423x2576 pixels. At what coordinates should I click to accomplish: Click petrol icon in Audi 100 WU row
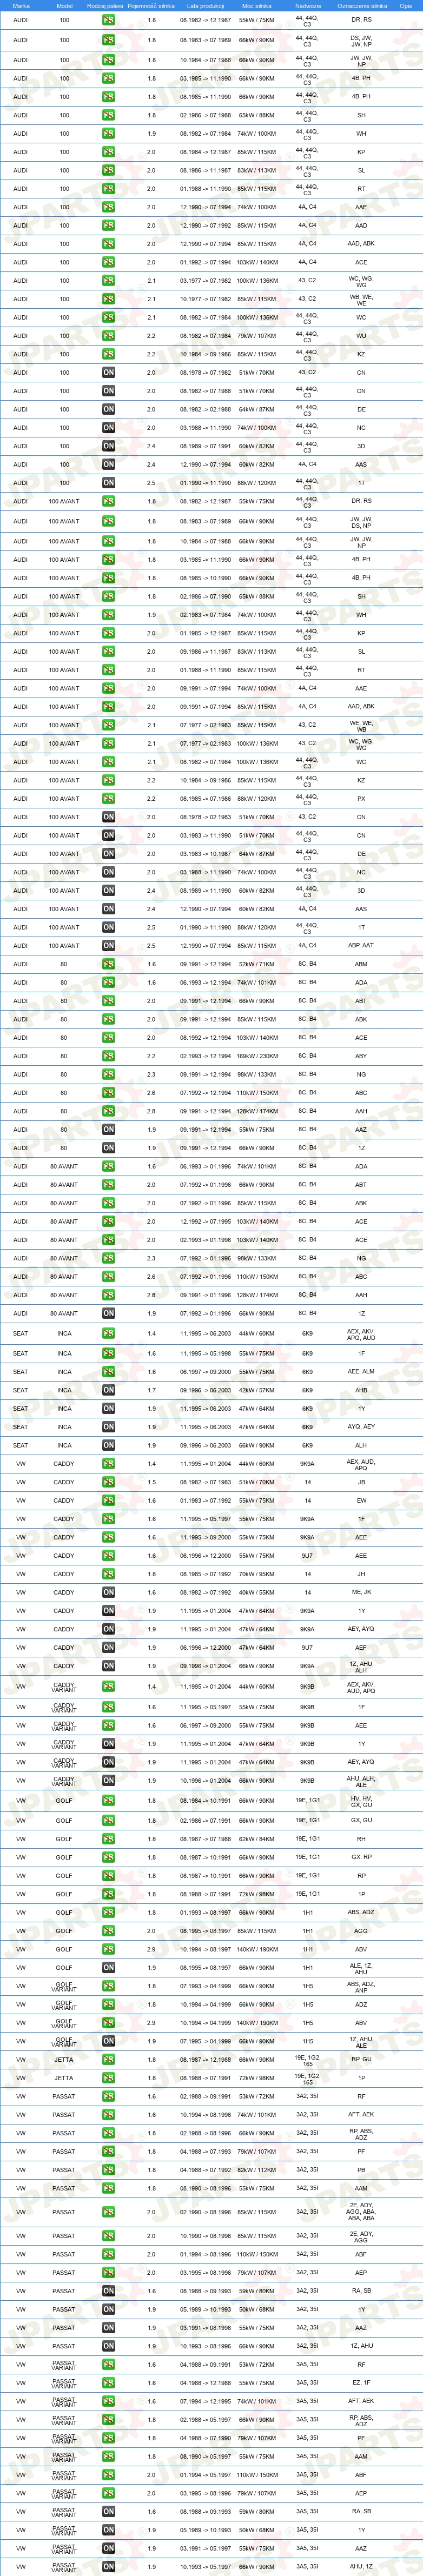coord(108,336)
